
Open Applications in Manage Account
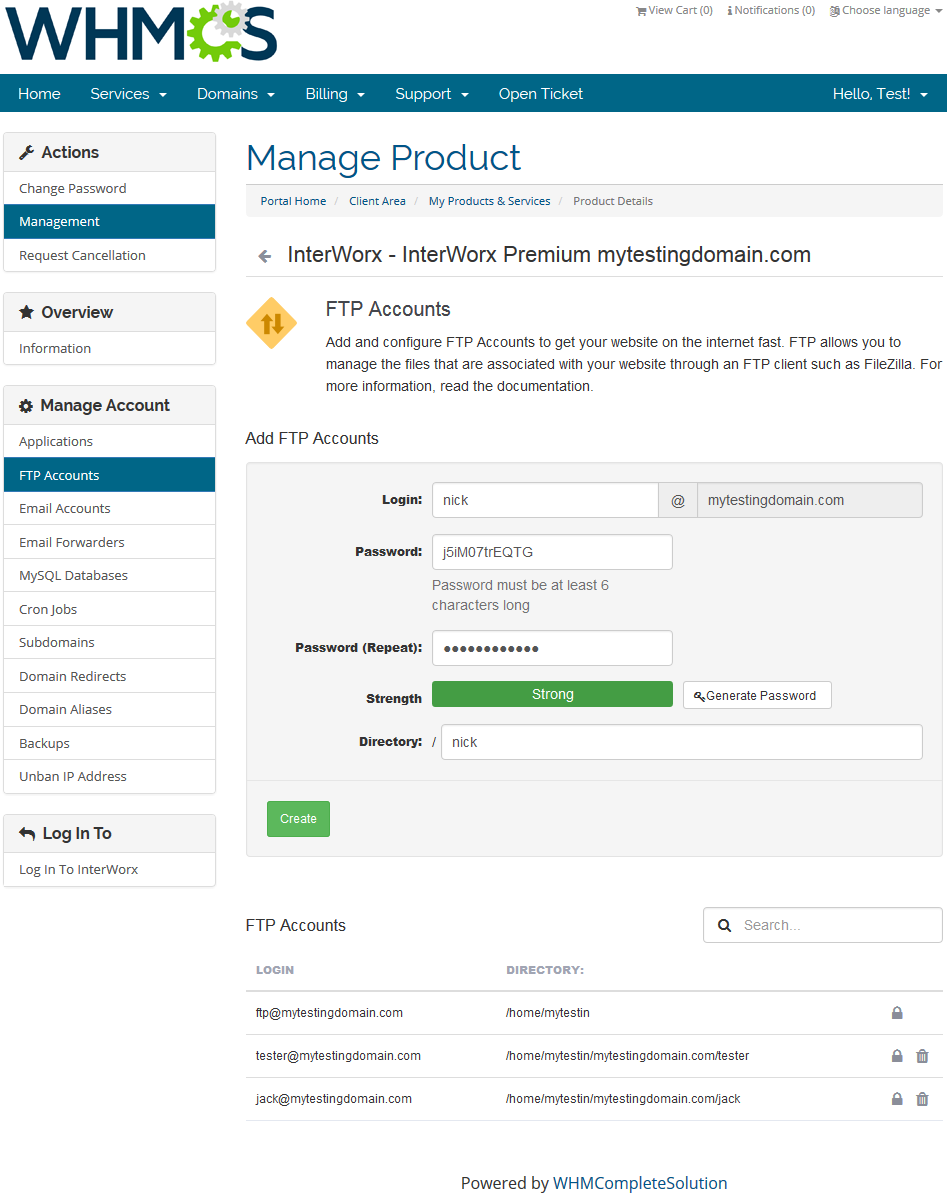click(109, 441)
